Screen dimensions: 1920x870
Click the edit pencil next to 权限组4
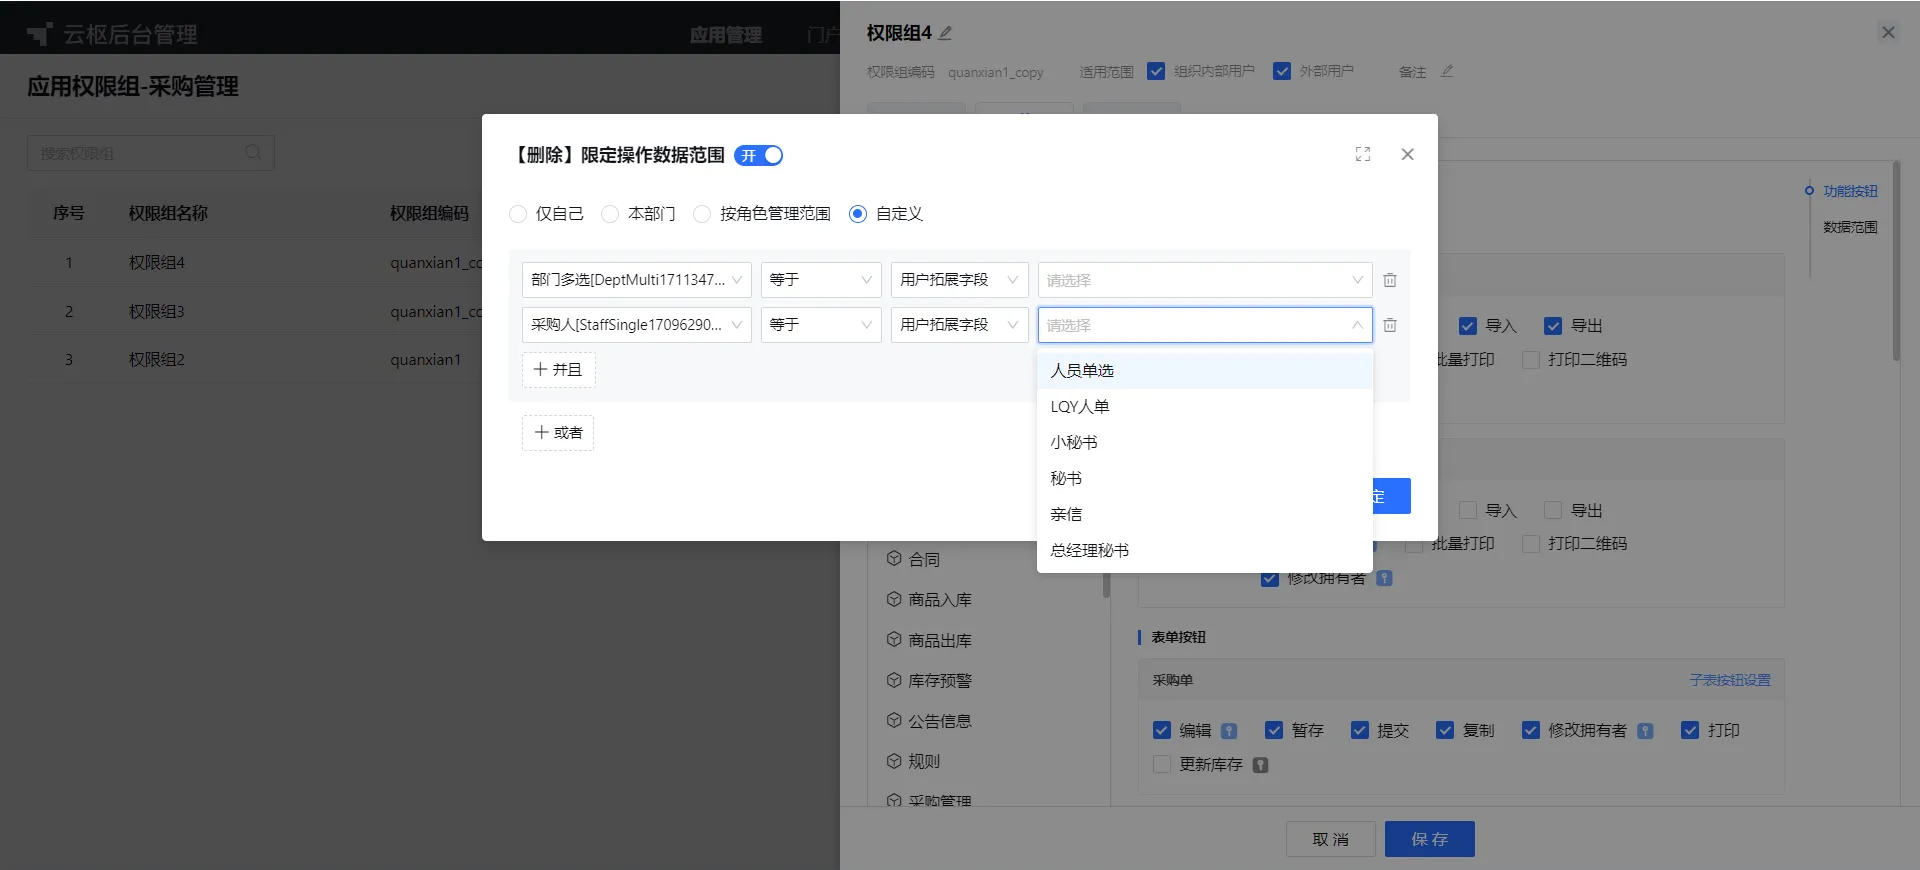coord(946,33)
